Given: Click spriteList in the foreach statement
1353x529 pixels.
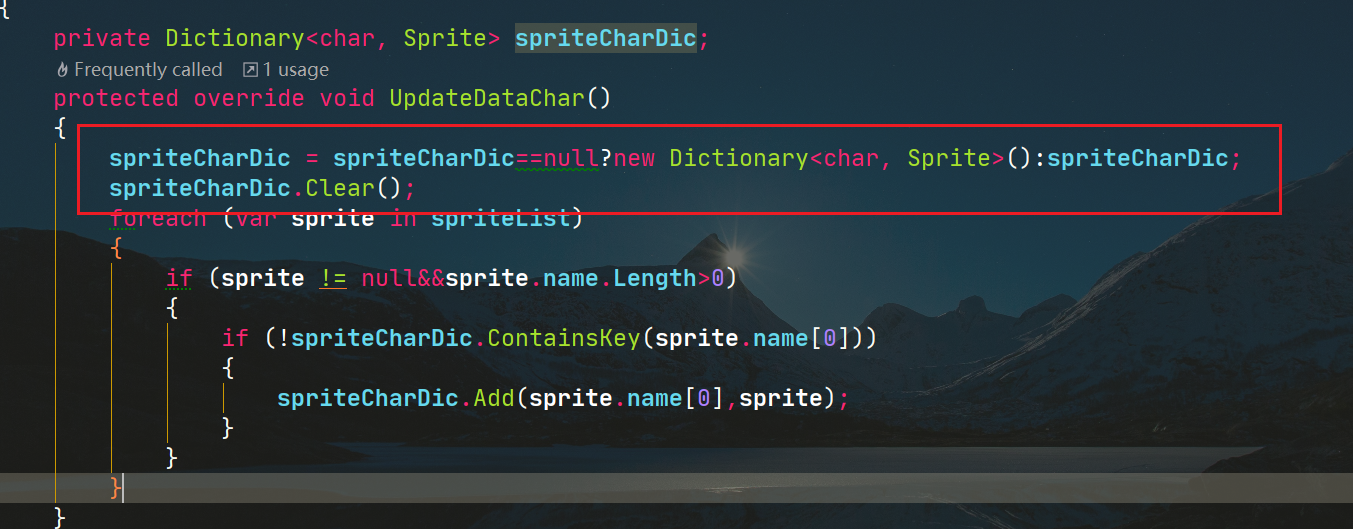Looking at the screenshot, I should [500, 218].
